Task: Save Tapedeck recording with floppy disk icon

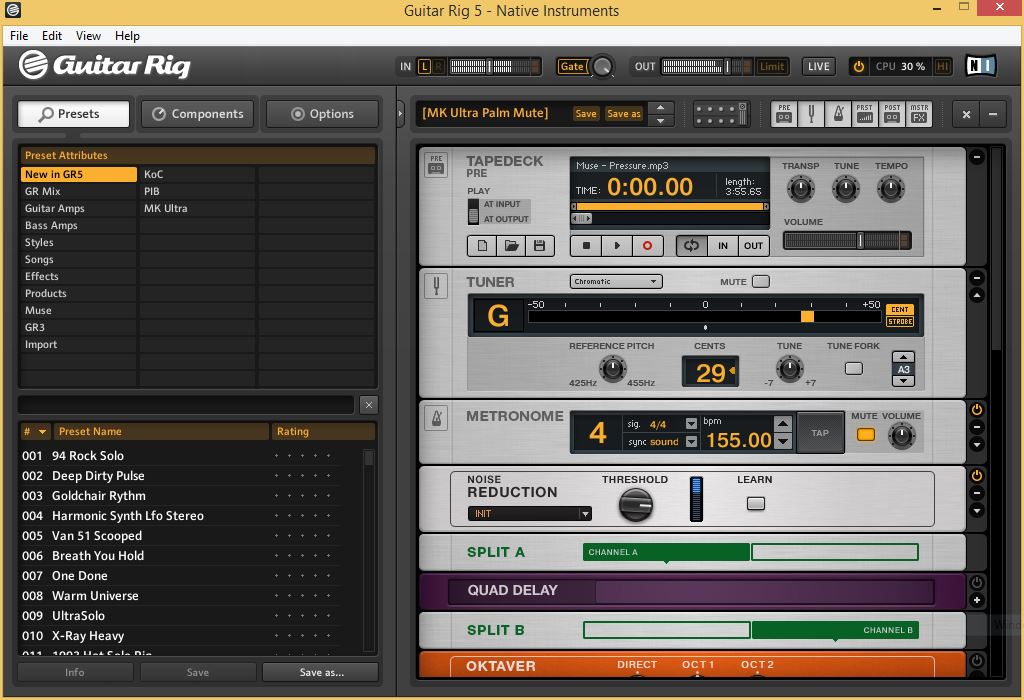Action: [x=539, y=246]
